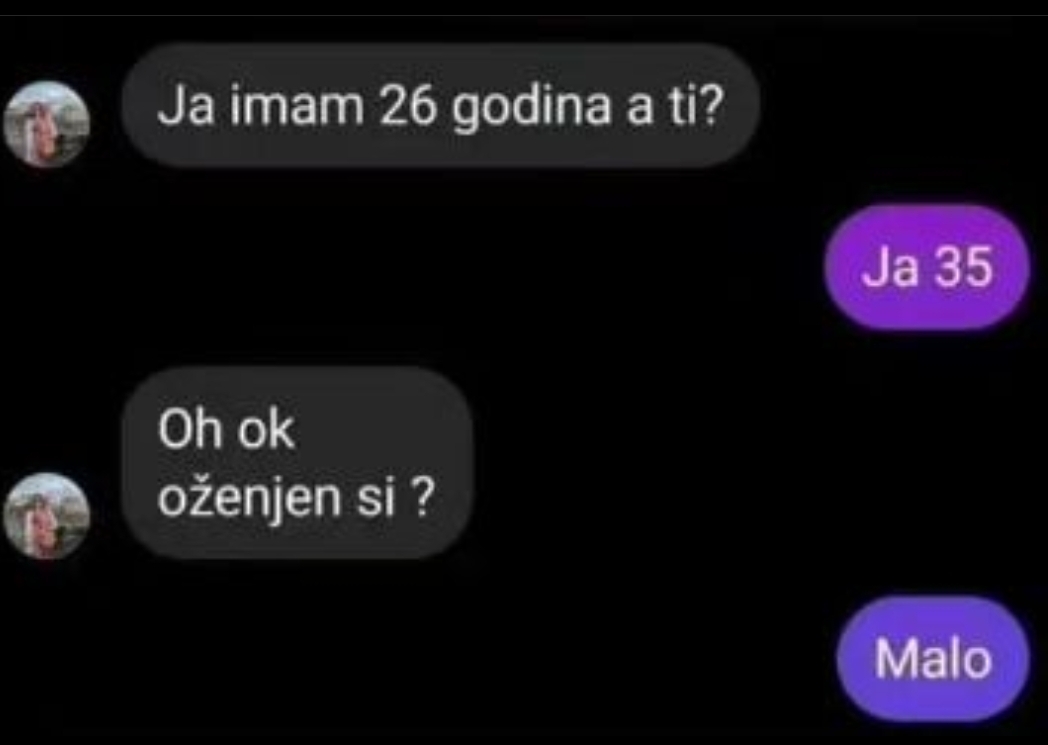Image resolution: width=1048 pixels, height=745 pixels.
Task: Click the "Oh ok" text line
Action: point(226,429)
